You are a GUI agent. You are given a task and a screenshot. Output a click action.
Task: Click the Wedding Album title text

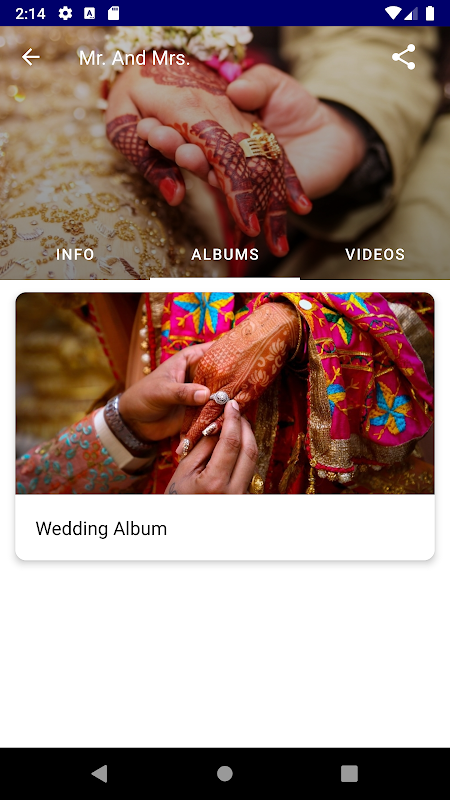pos(101,529)
